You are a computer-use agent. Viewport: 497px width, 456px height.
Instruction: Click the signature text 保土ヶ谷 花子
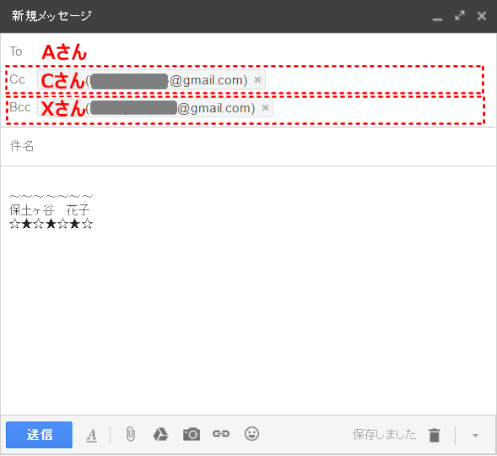(x=49, y=210)
